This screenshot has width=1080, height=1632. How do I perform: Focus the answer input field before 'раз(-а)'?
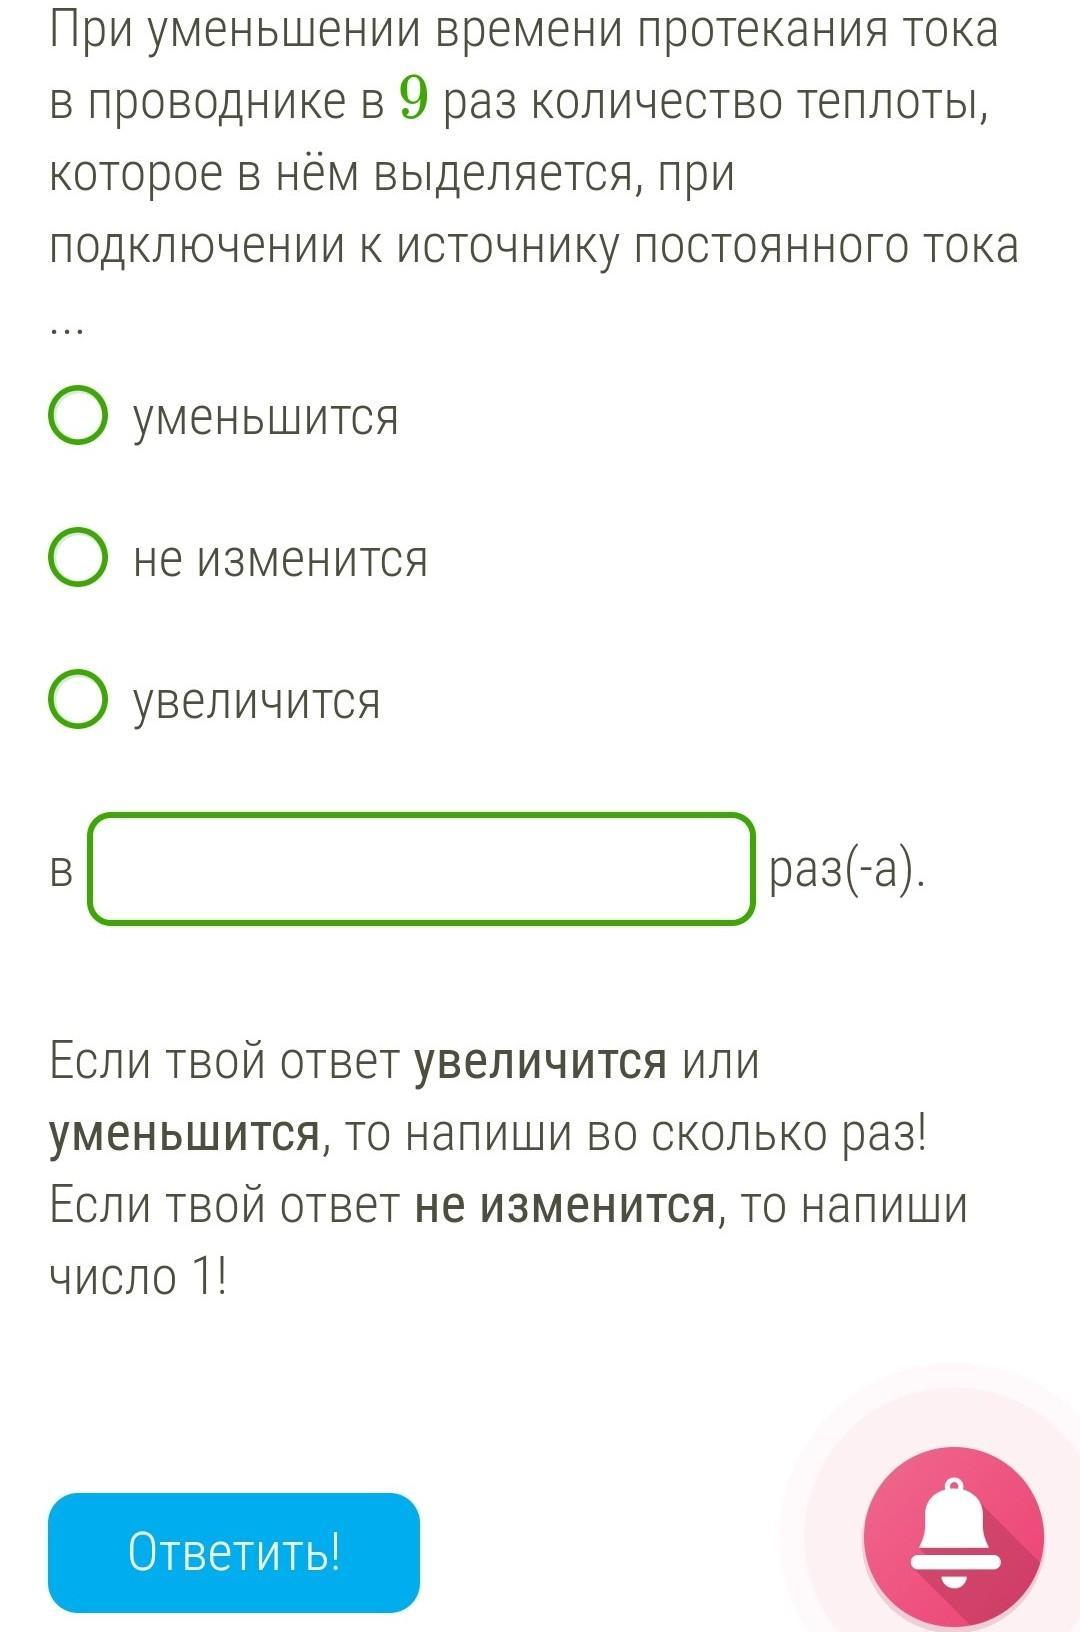pos(421,869)
